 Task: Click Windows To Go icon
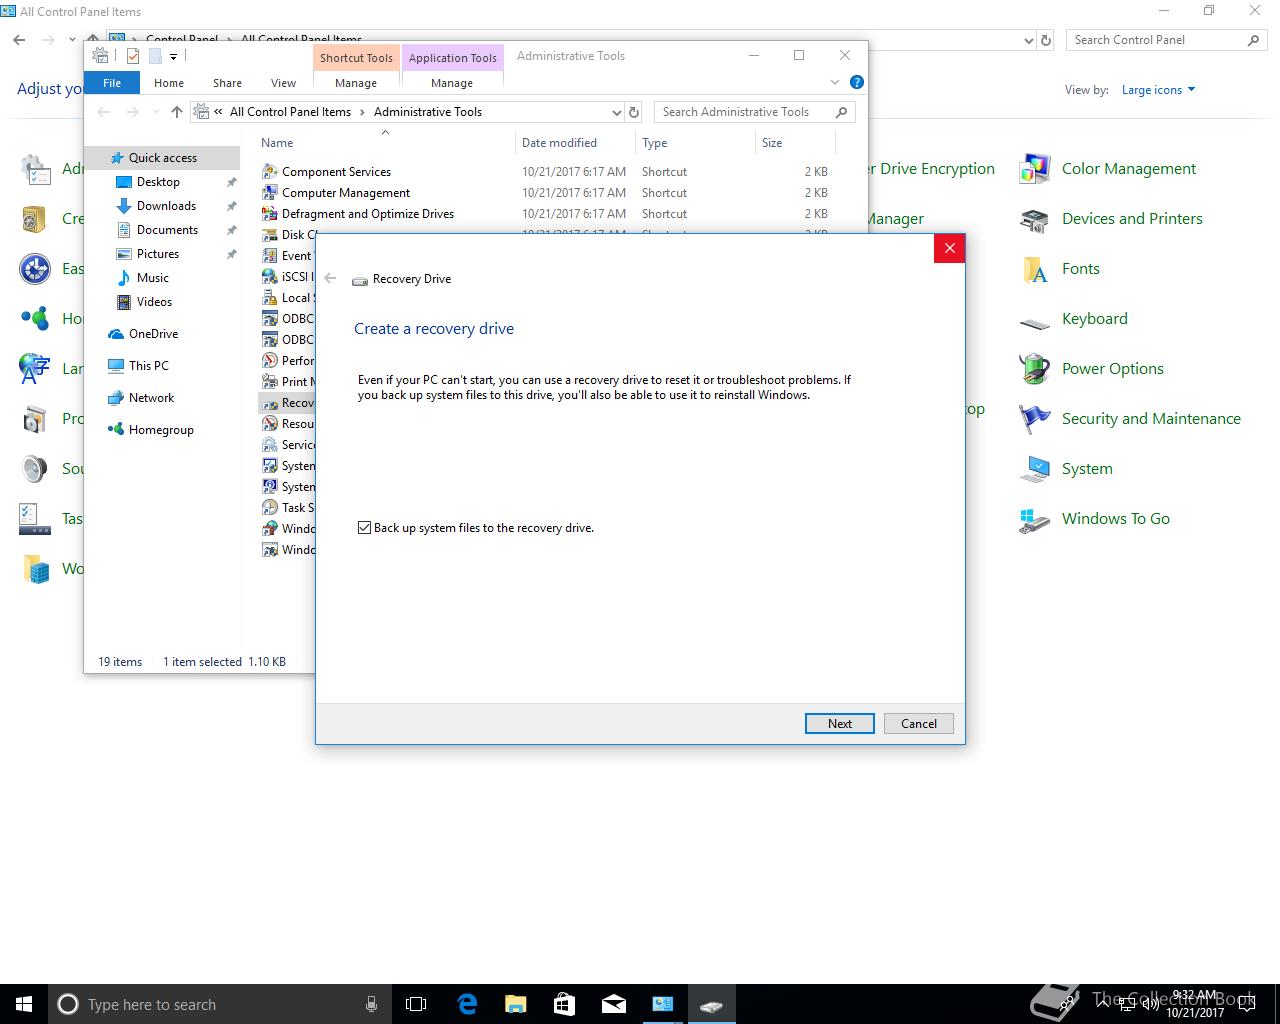click(1034, 519)
